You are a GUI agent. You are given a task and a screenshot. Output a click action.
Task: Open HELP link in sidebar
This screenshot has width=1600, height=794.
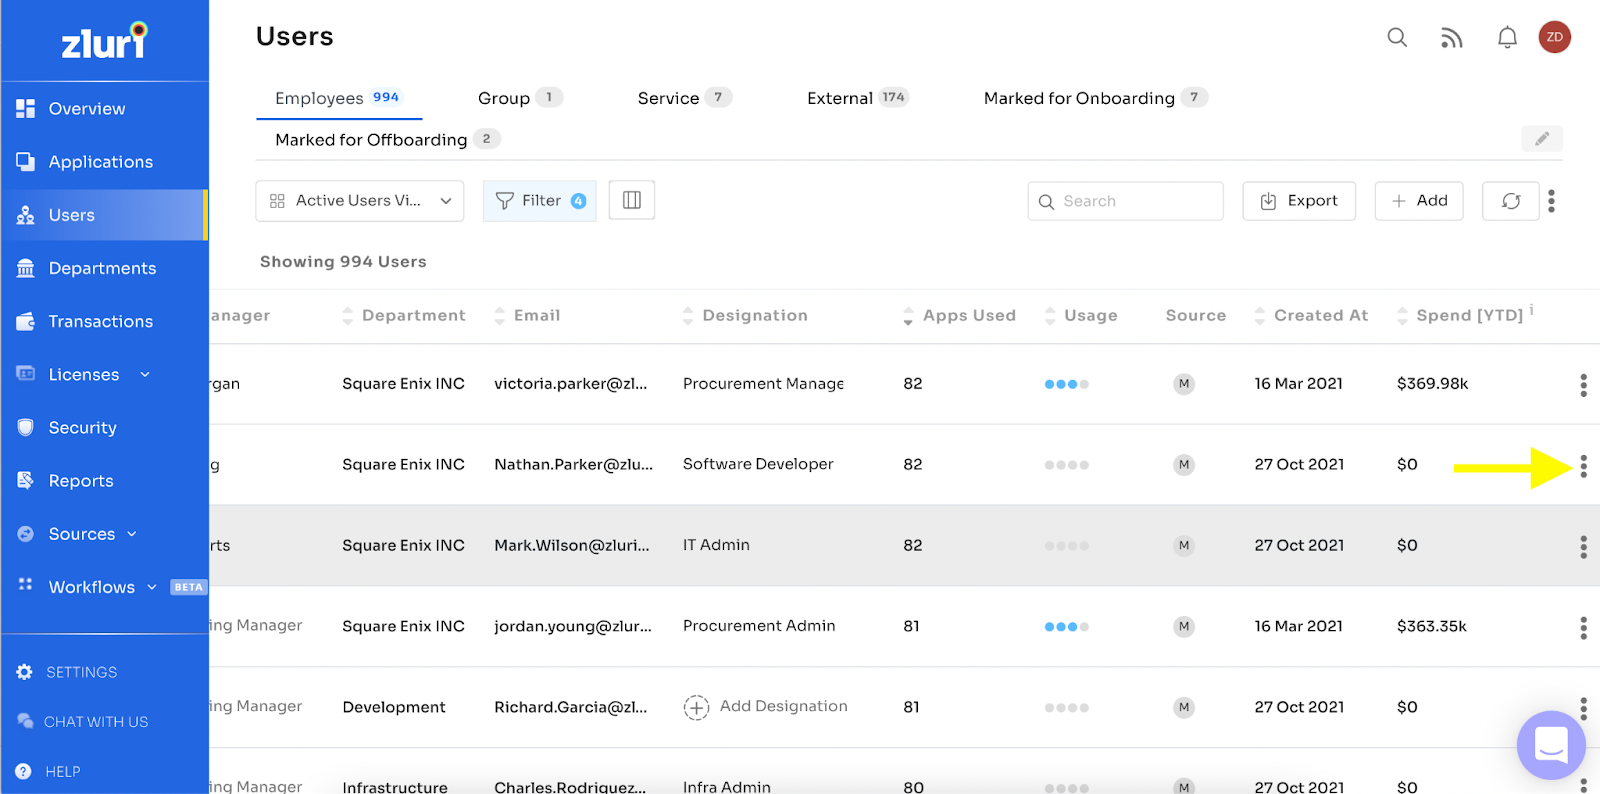pos(48,772)
